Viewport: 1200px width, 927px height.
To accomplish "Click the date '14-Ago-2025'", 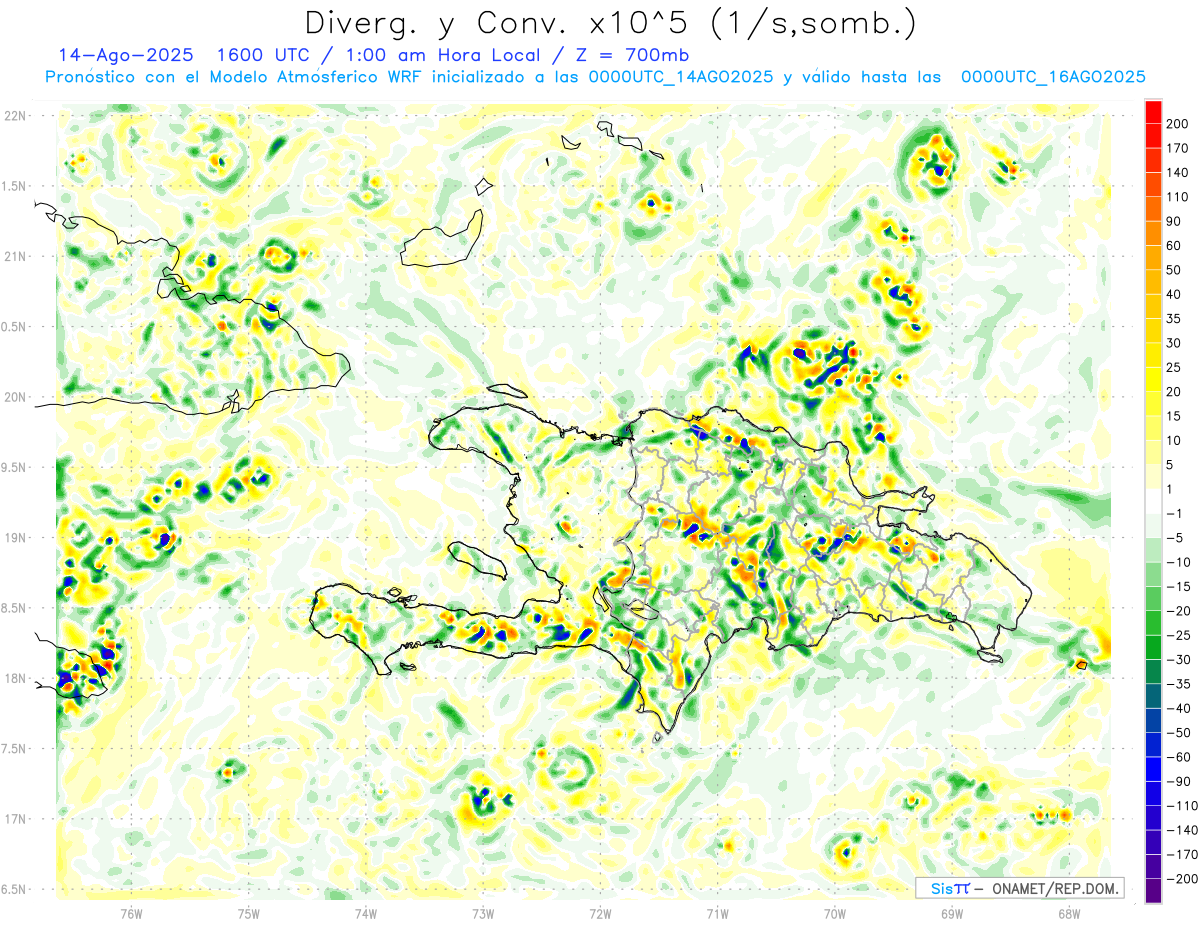I will click(x=128, y=54).
